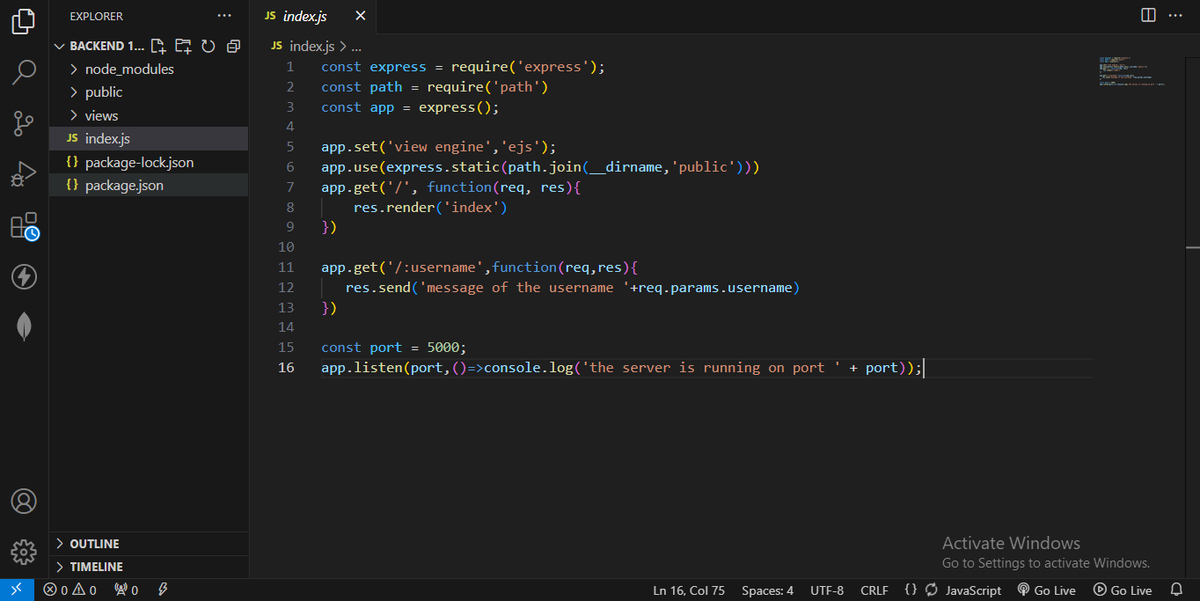Collapse all folders in explorer
The image size is (1200, 601).
(233, 46)
